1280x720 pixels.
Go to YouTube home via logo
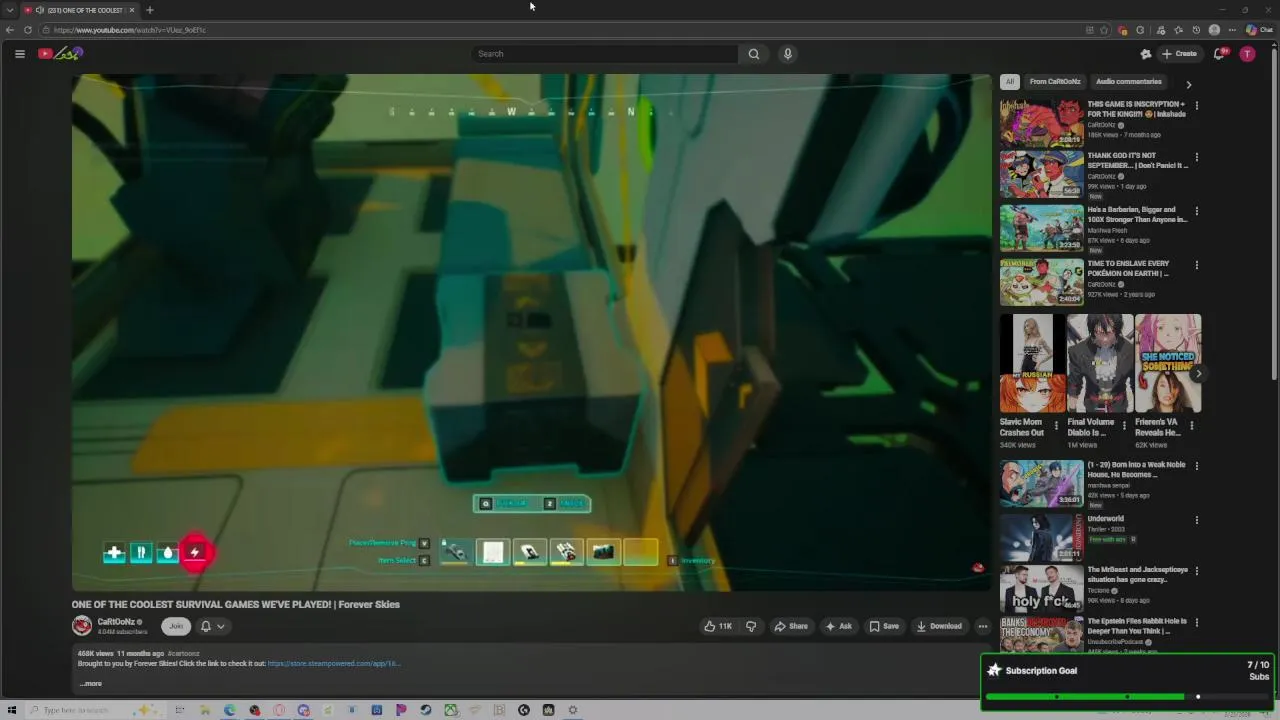(x=60, y=54)
